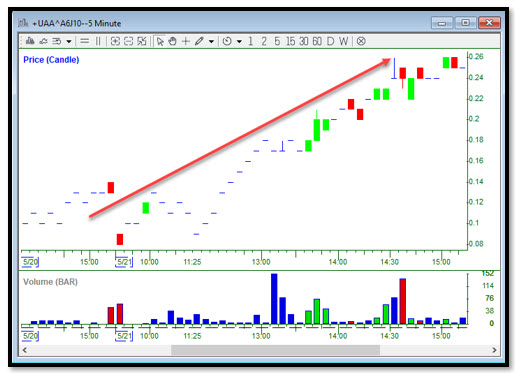Select the arrow pointer tool
Viewport: 515px width, 373px height.
pos(160,41)
